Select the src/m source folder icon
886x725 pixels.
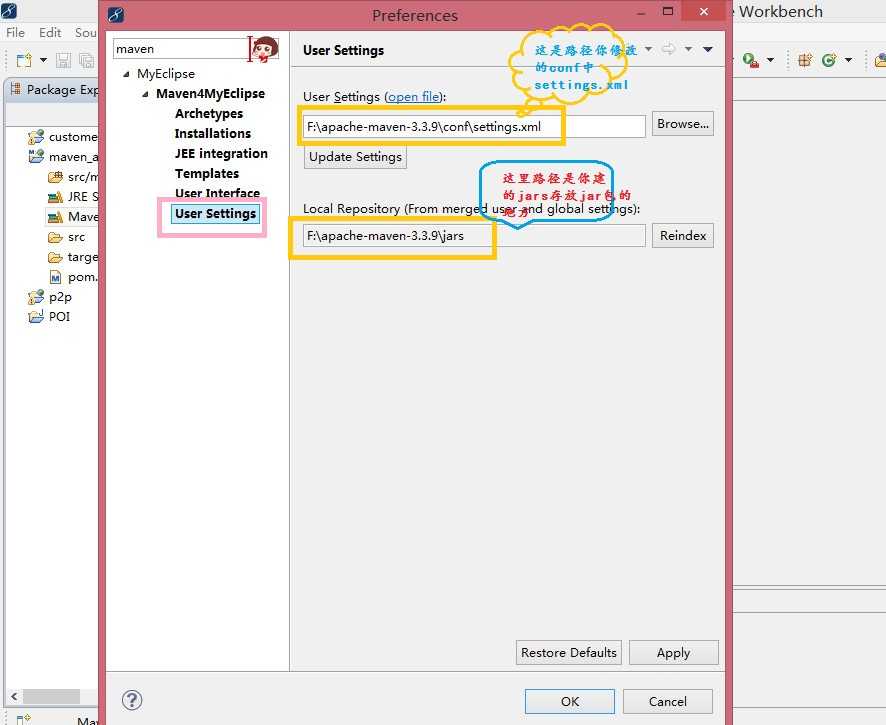click(55, 177)
